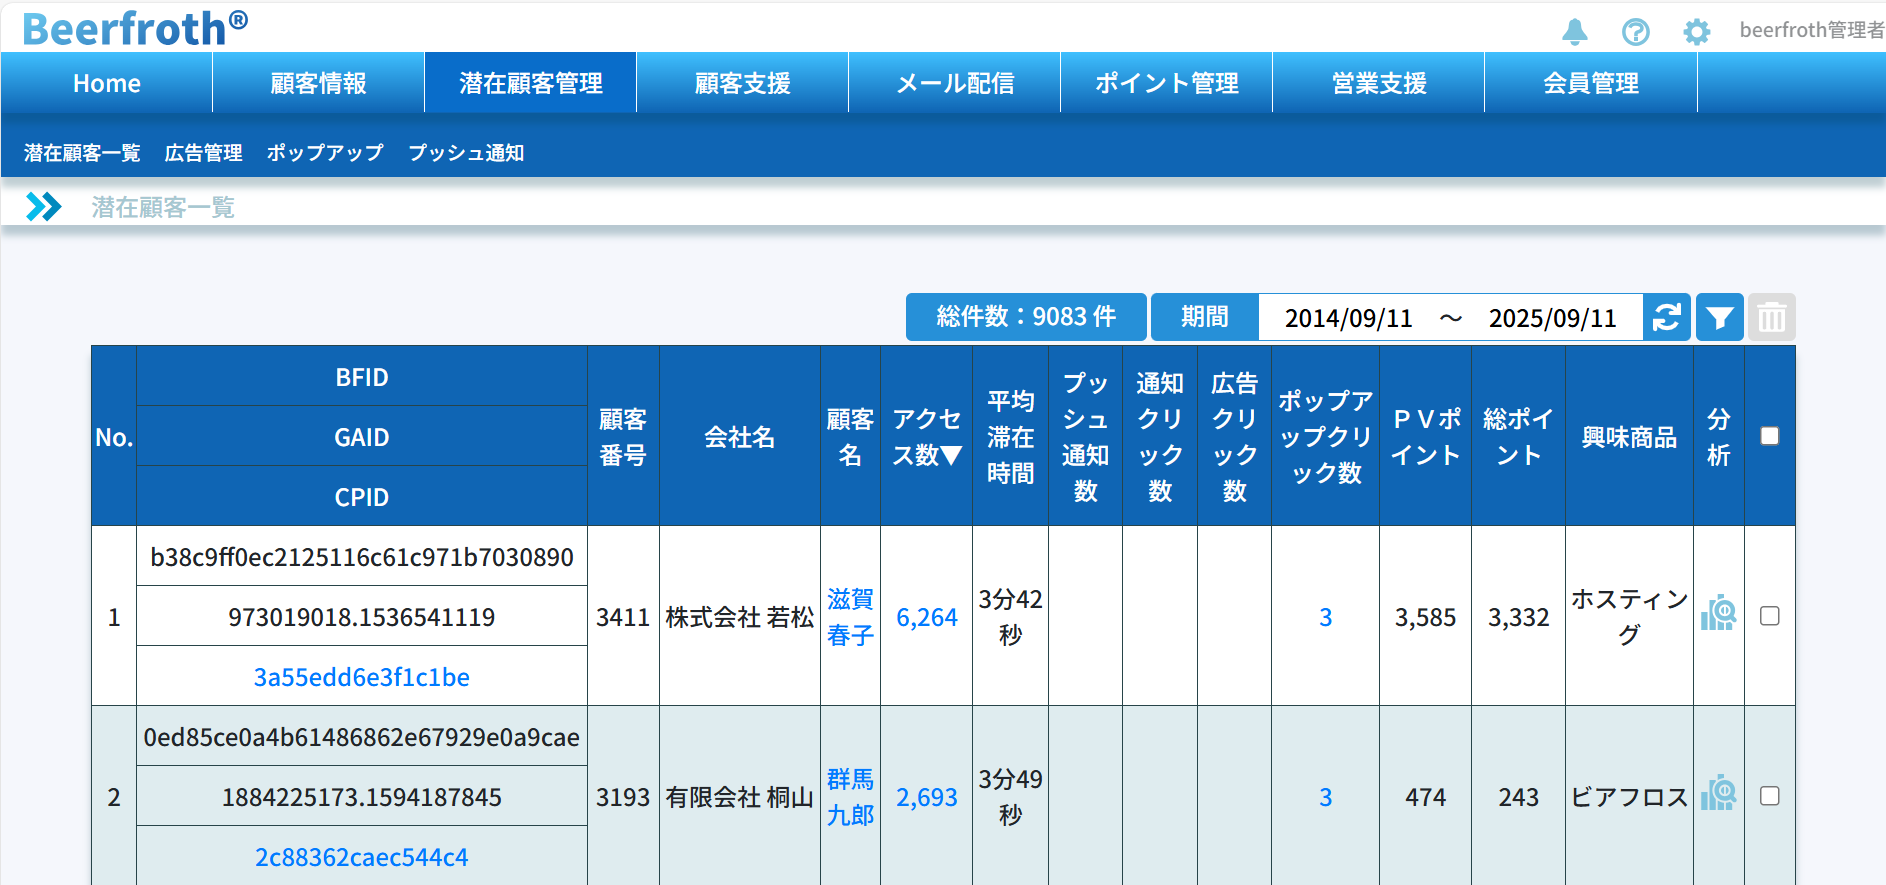This screenshot has height=885, width=1886.
Task: Select プッシュ通知 in the submenu
Action: 465,153
